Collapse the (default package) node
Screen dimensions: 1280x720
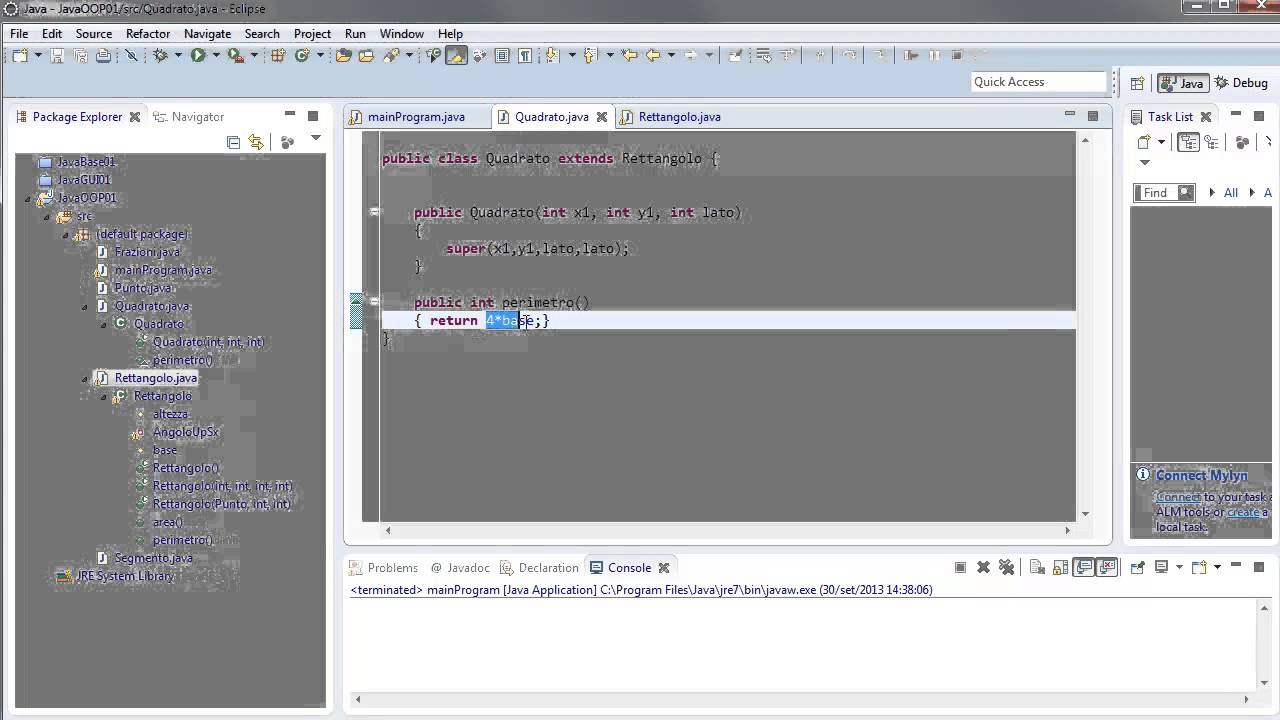(66, 234)
